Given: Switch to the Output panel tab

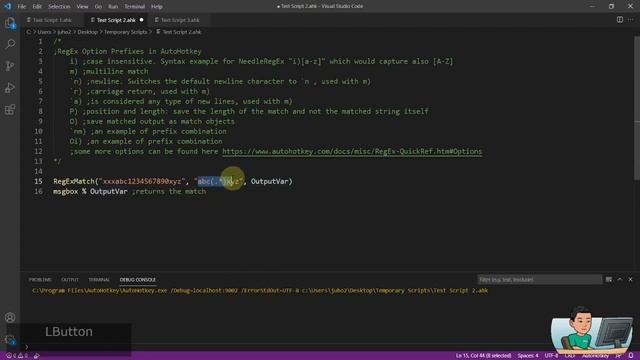Looking at the screenshot, I should click(70, 280).
